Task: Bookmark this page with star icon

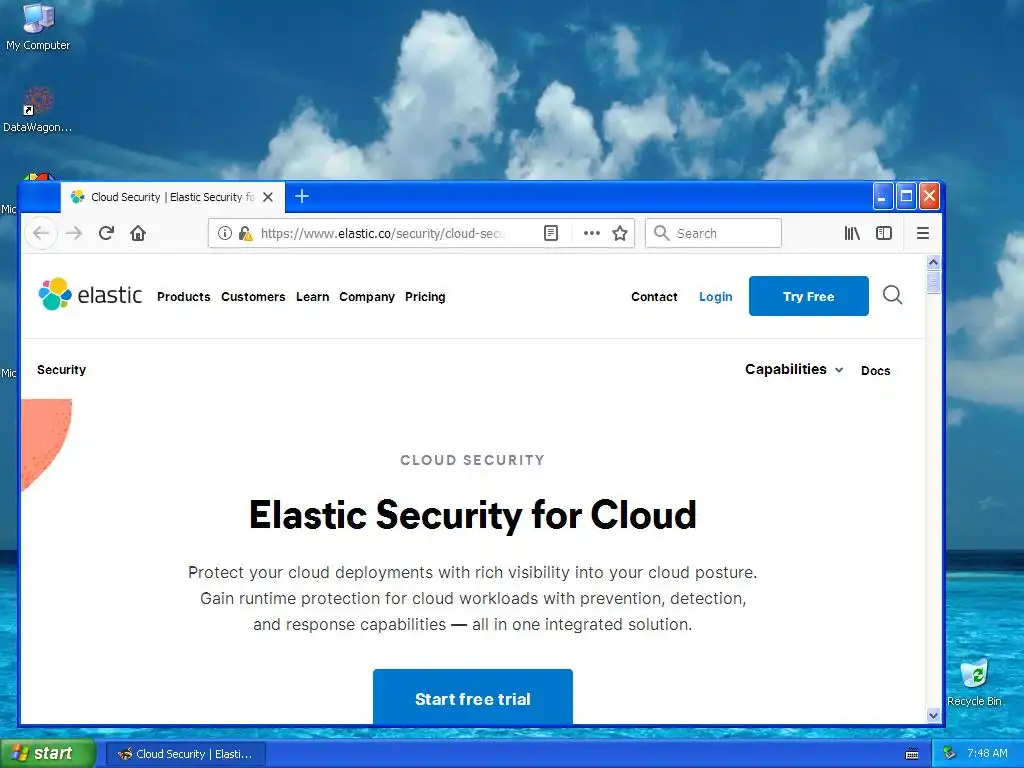Action: [620, 233]
